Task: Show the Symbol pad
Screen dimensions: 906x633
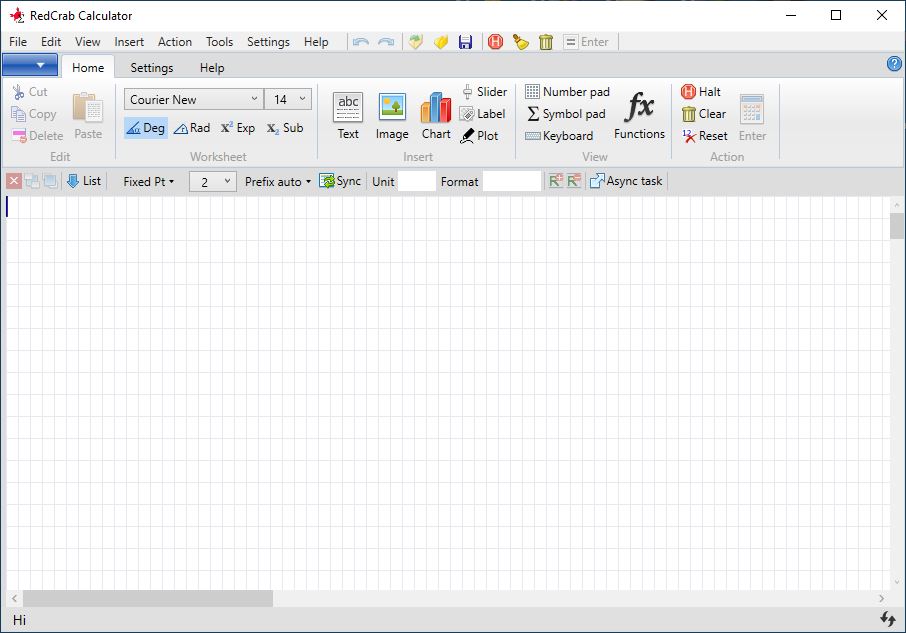Action: [x=566, y=114]
